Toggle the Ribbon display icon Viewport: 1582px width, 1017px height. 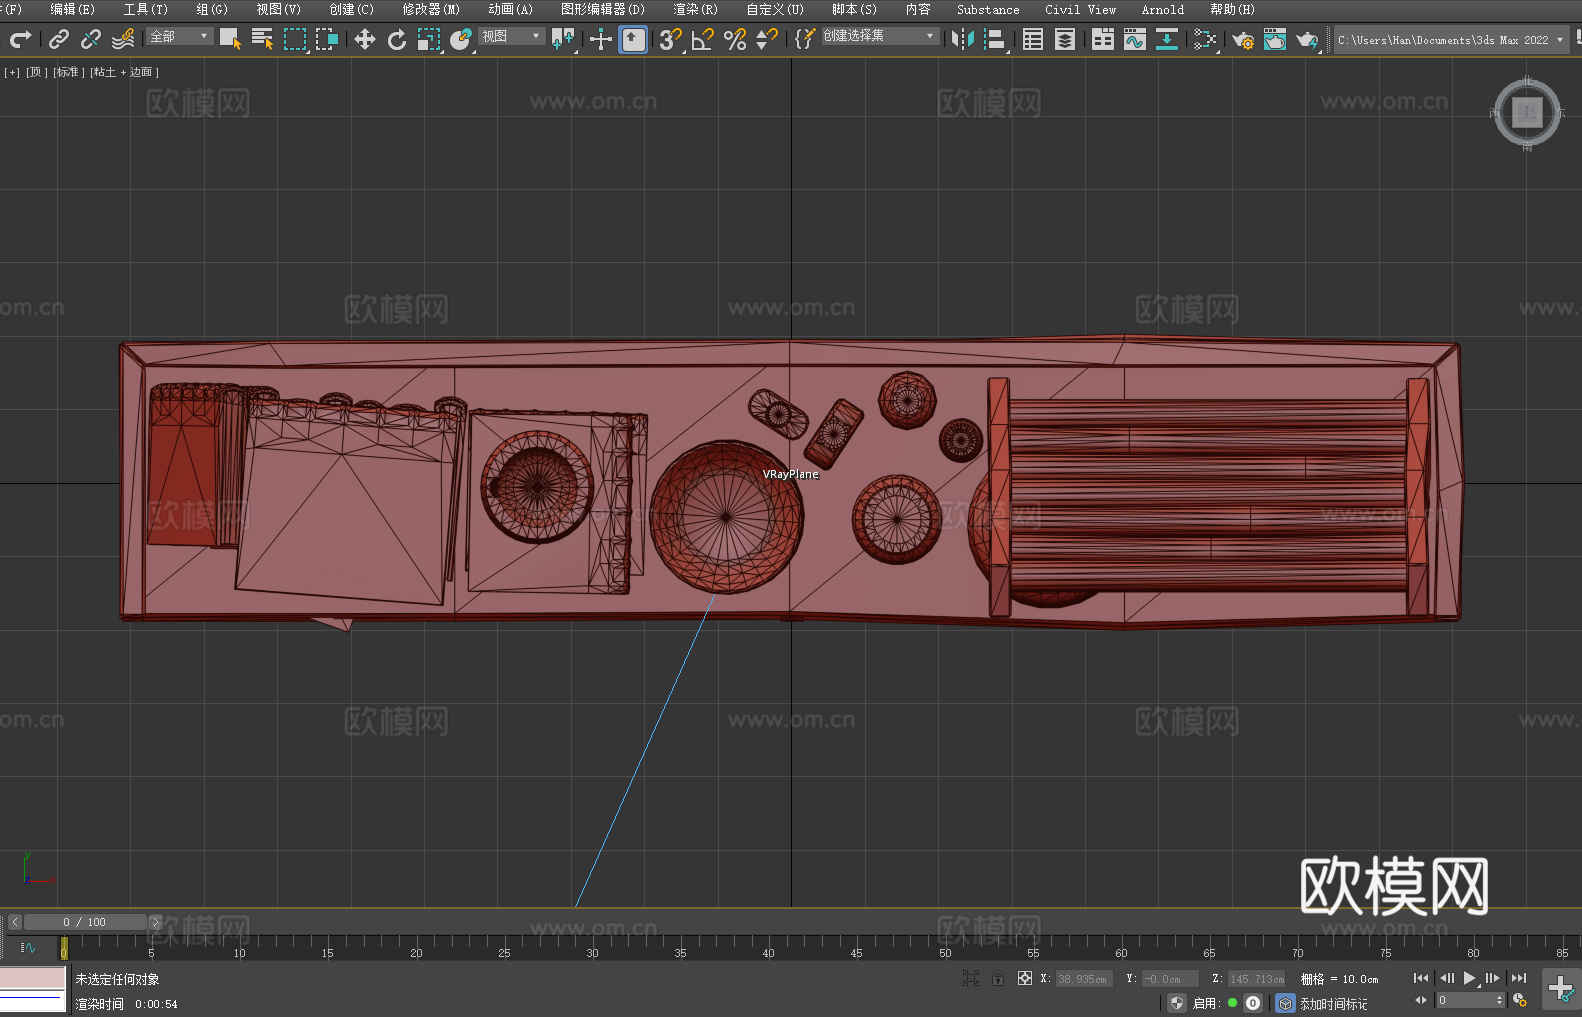tap(1103, 39)
